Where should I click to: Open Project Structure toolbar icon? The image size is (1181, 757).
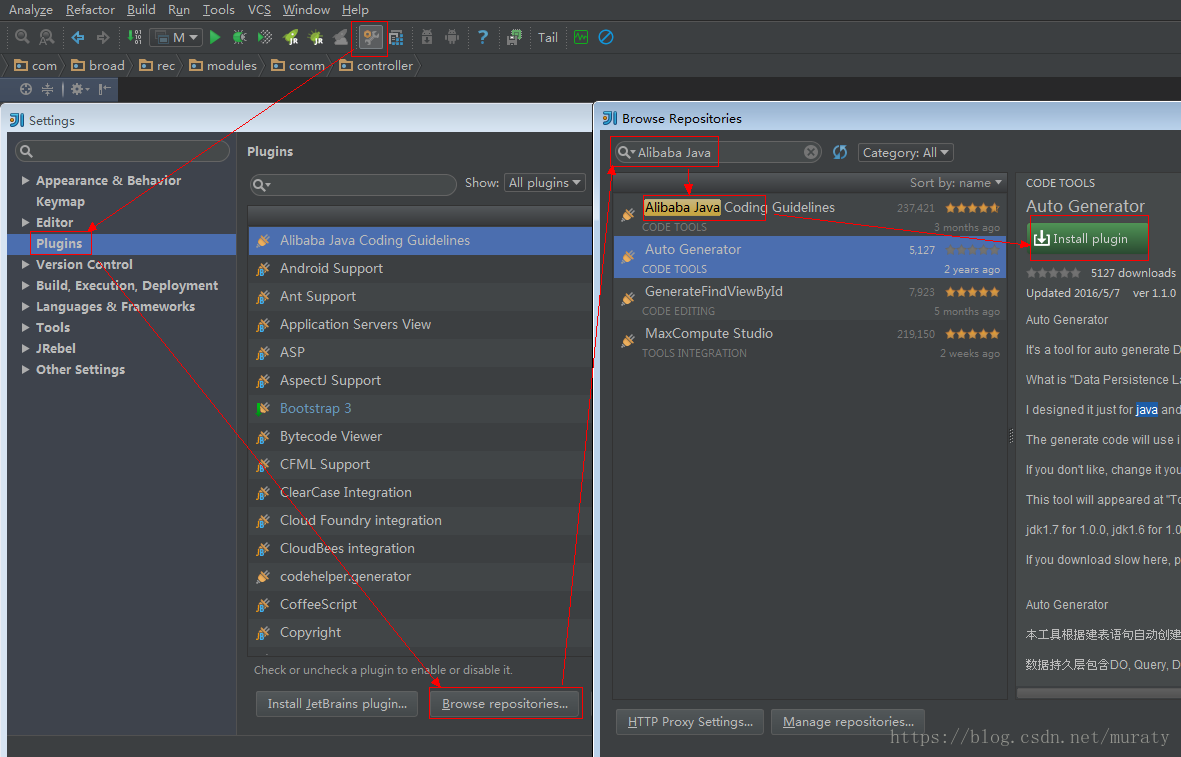(396, 37)
